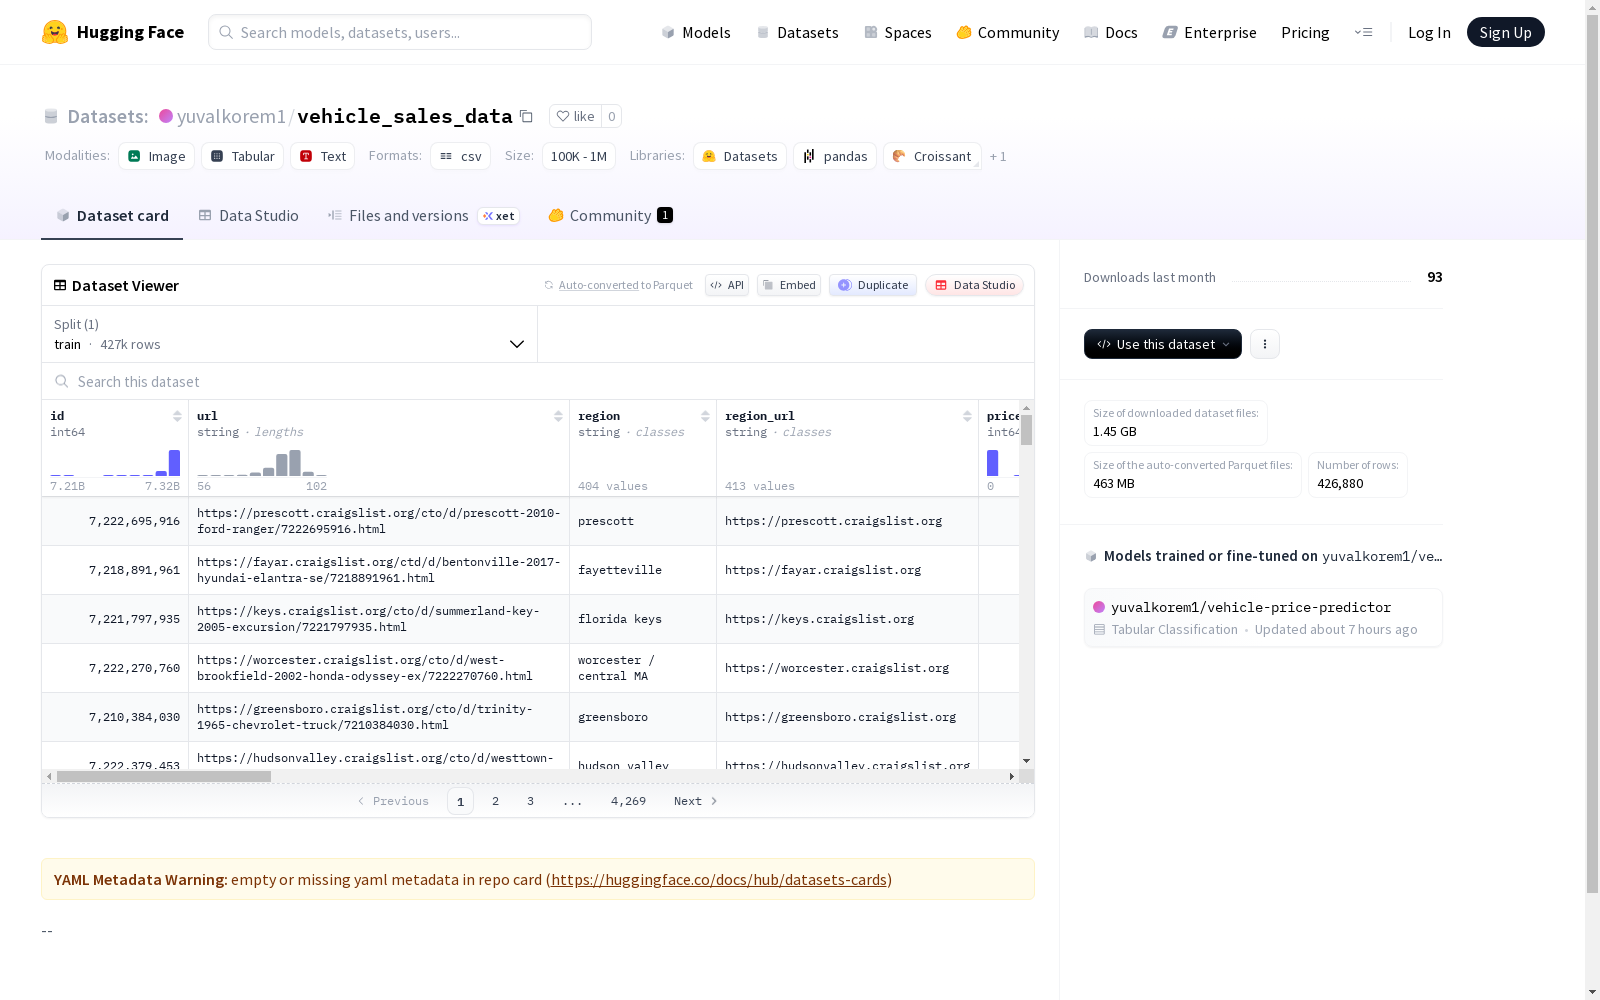The height and width of the screenshot is (1000, 1600).
Task: Click the yuvalkorem1 owner name link
Action: pyautogui.click(x=231, y=116)
